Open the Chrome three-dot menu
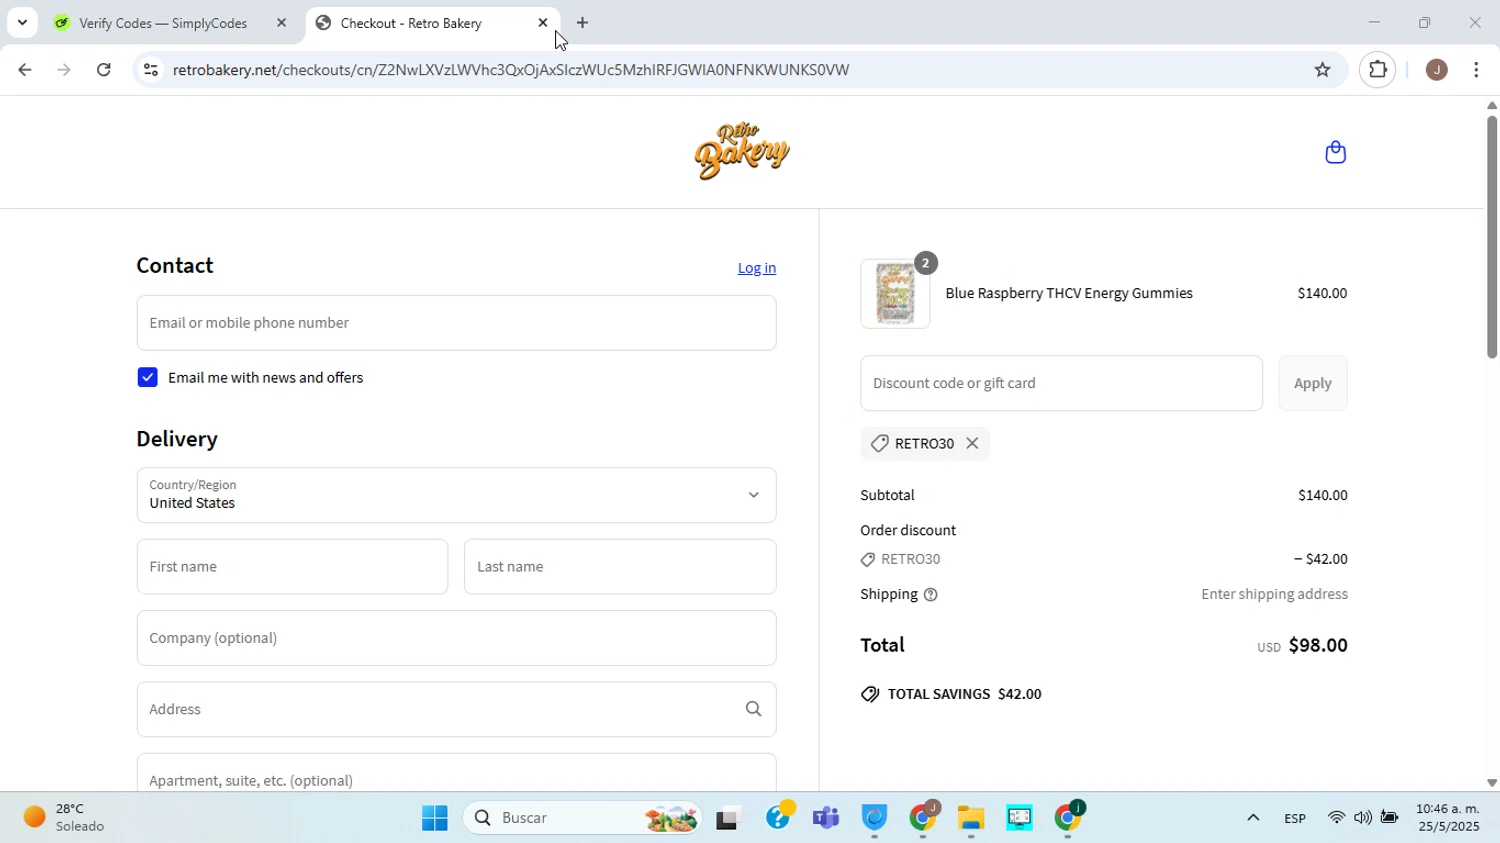Viewport: 1500px width, 843px height. point(1477,70)
